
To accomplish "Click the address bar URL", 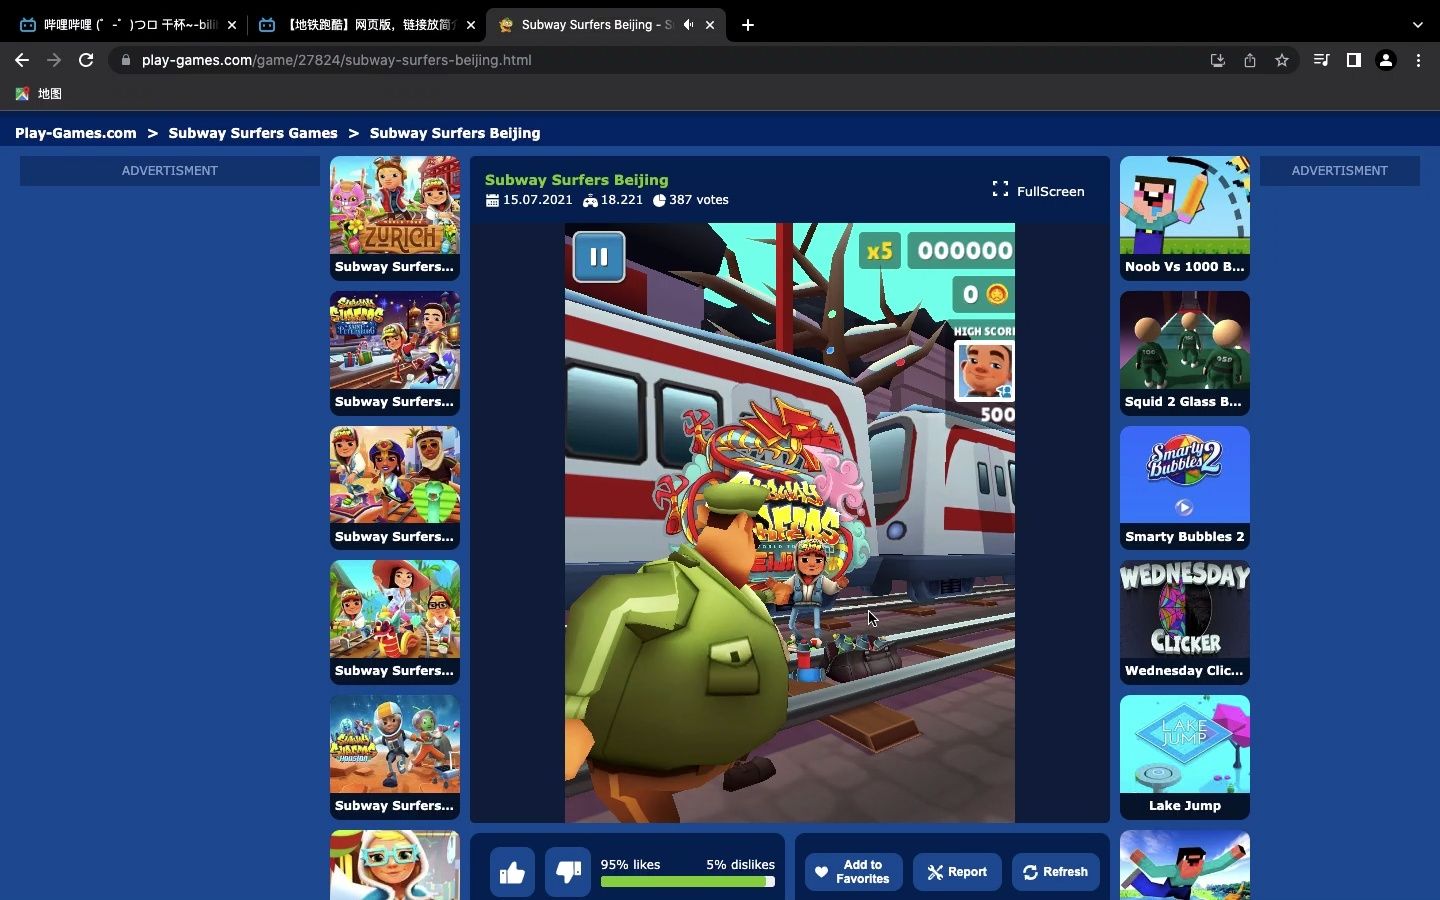I will (336, 60).
